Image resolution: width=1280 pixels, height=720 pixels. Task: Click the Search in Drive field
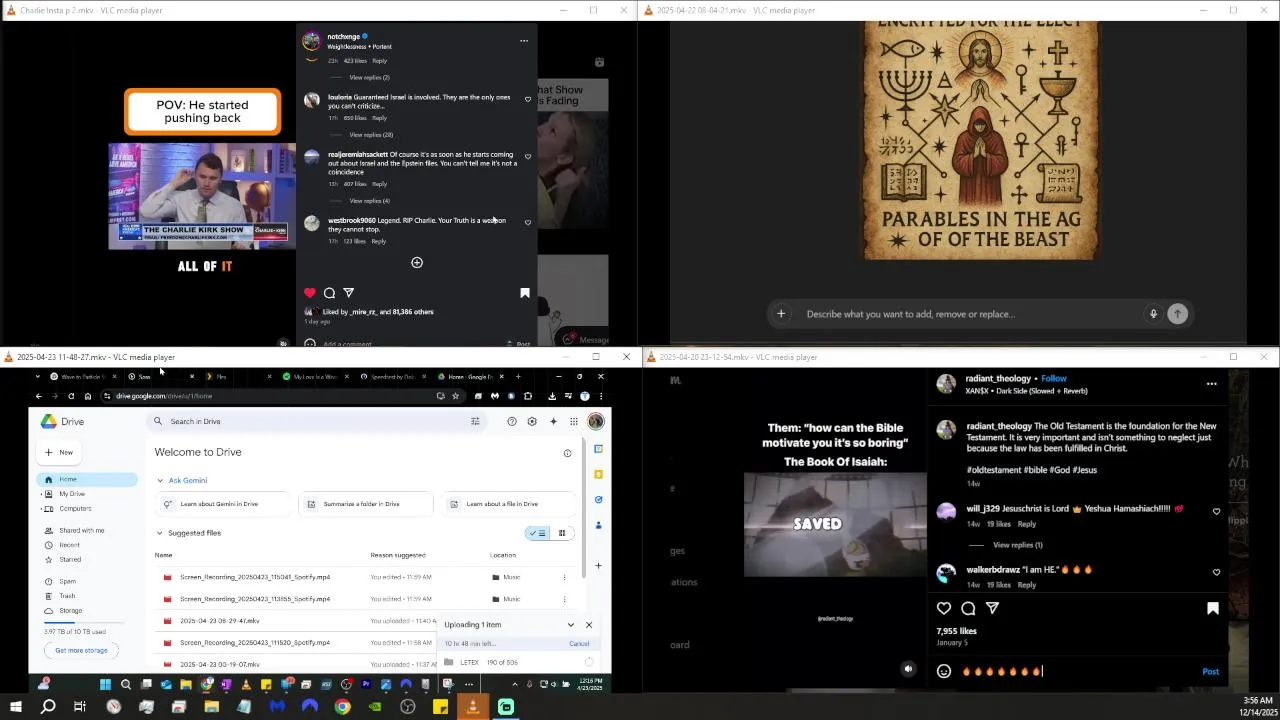(315, 421)
